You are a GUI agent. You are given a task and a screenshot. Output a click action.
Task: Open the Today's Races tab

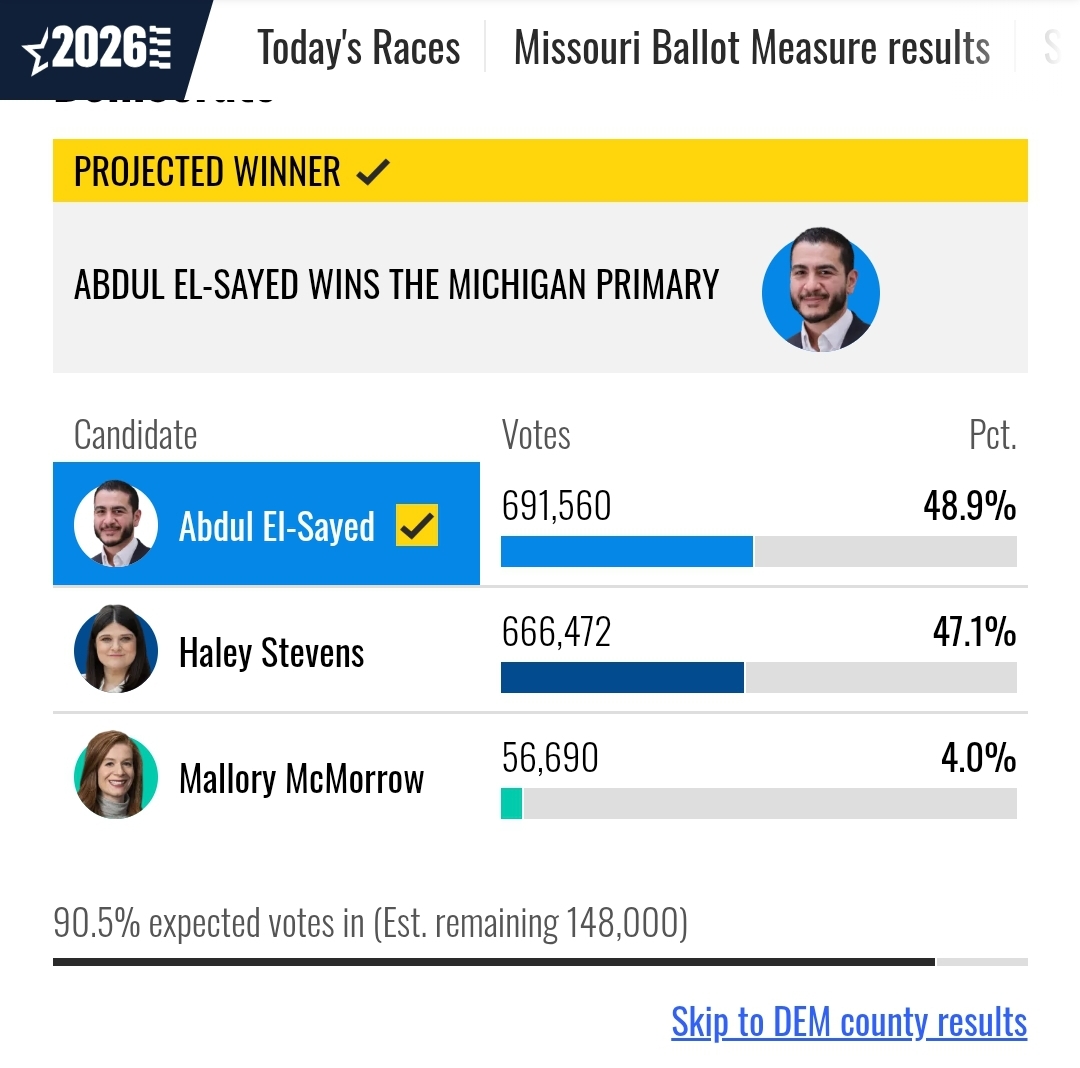click(x=358, y=48)
